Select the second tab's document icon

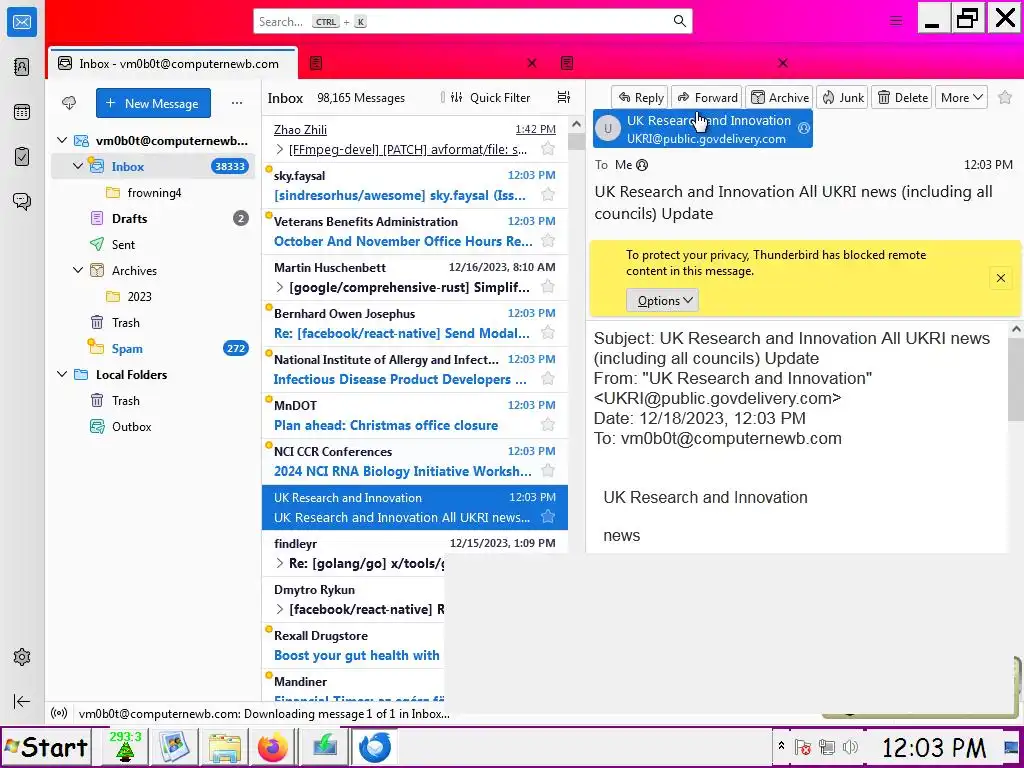[316, 63]
